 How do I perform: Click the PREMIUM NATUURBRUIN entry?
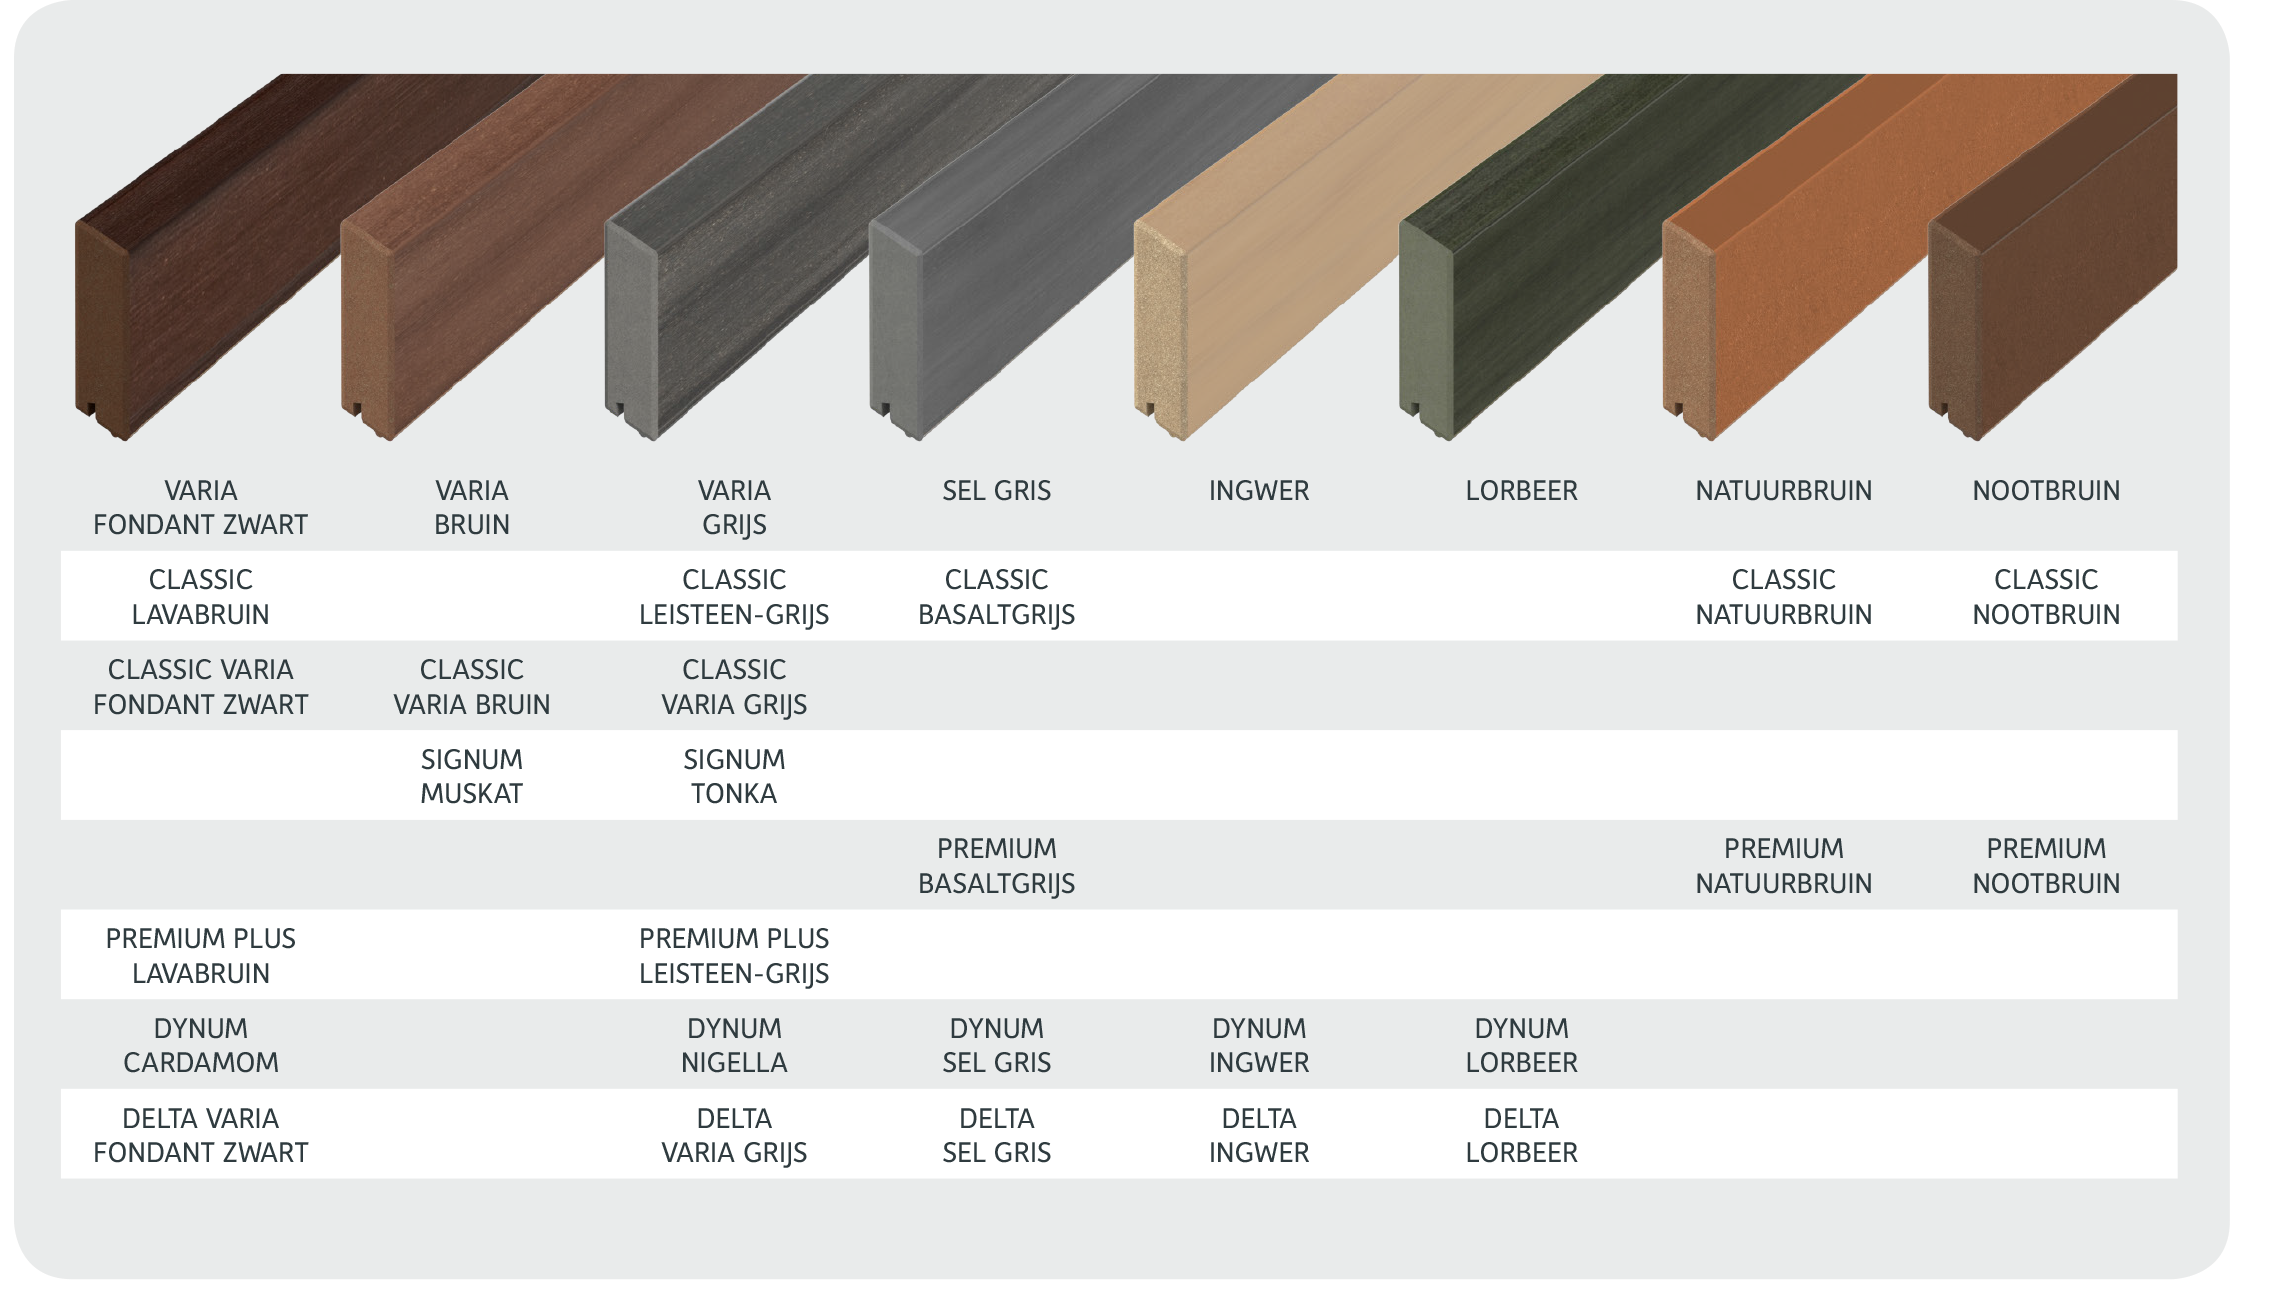click(1783, 865)
